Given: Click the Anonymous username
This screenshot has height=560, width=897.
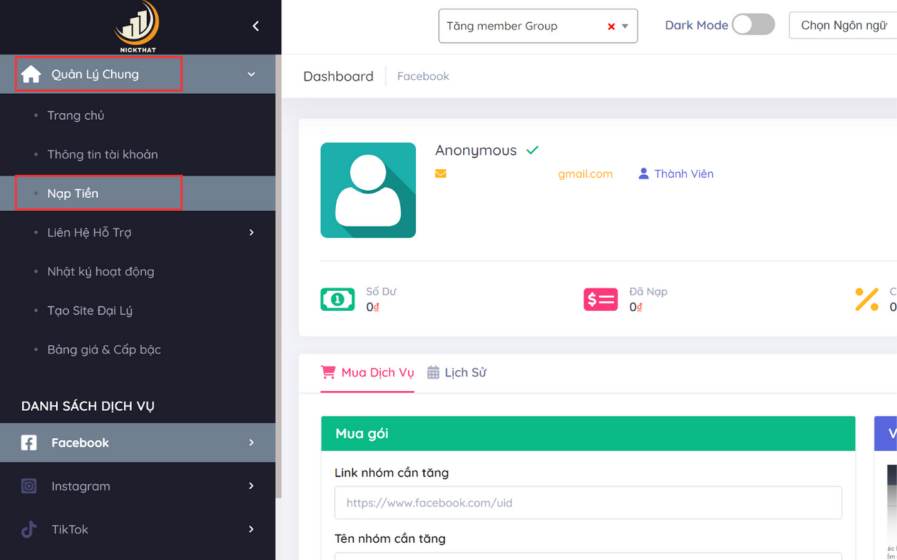Looking at the screenshot, I should click(x=475, y=150).
